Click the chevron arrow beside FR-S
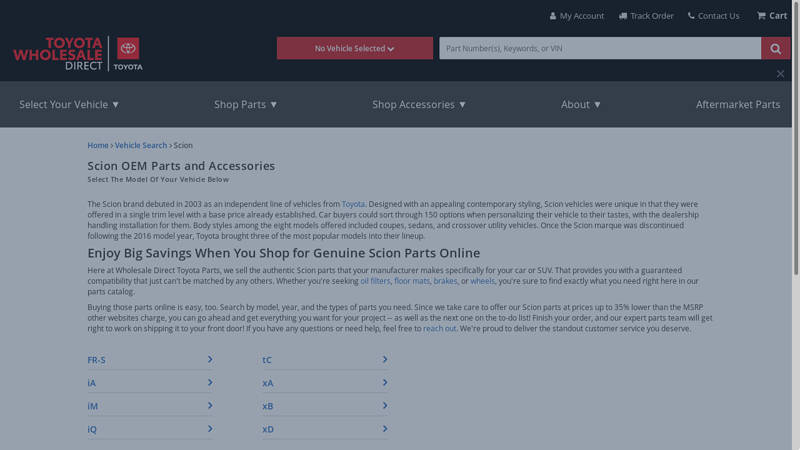The image size is (800, 450). (x=210, y=359)
